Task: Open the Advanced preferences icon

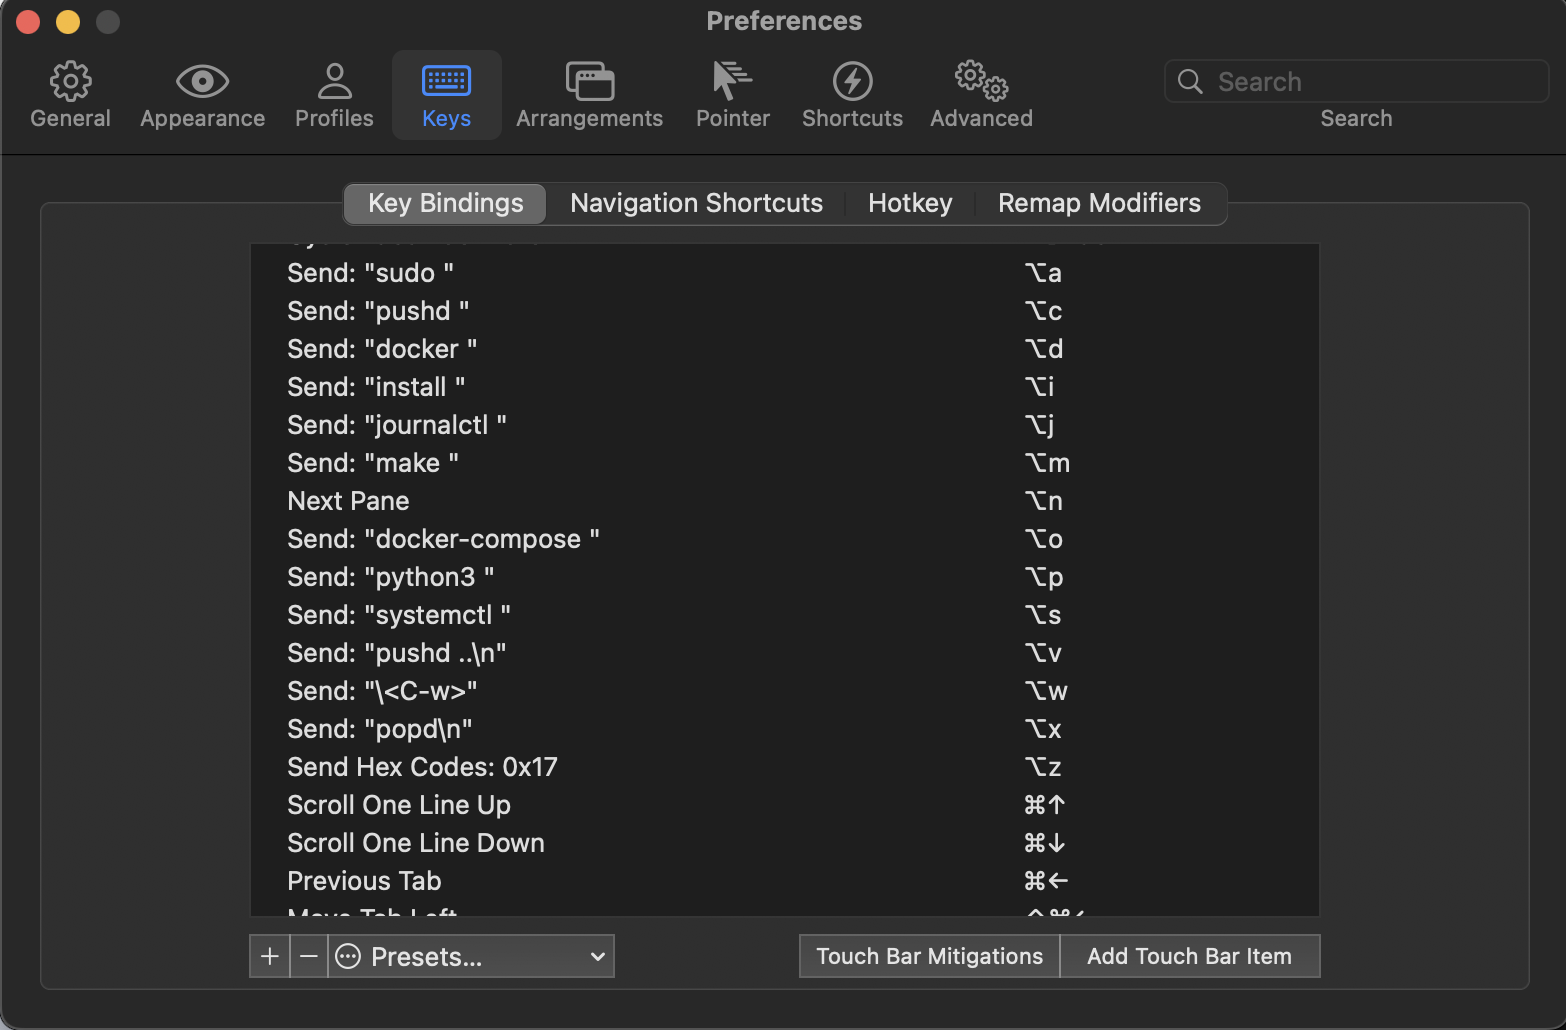Action: point(980,93)
